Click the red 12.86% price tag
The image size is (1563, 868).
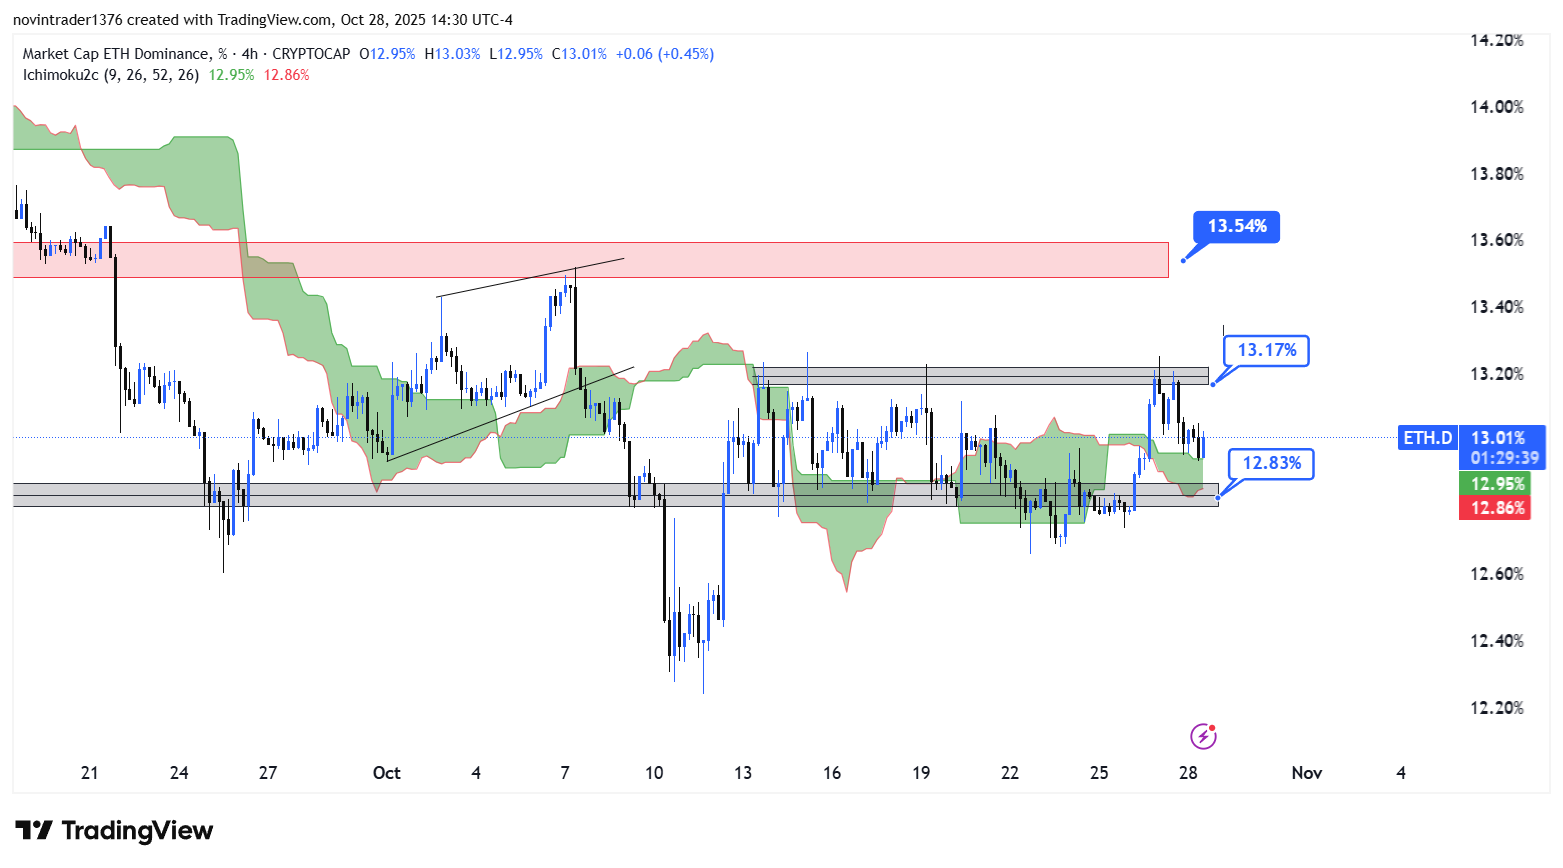coord(1496,508)
